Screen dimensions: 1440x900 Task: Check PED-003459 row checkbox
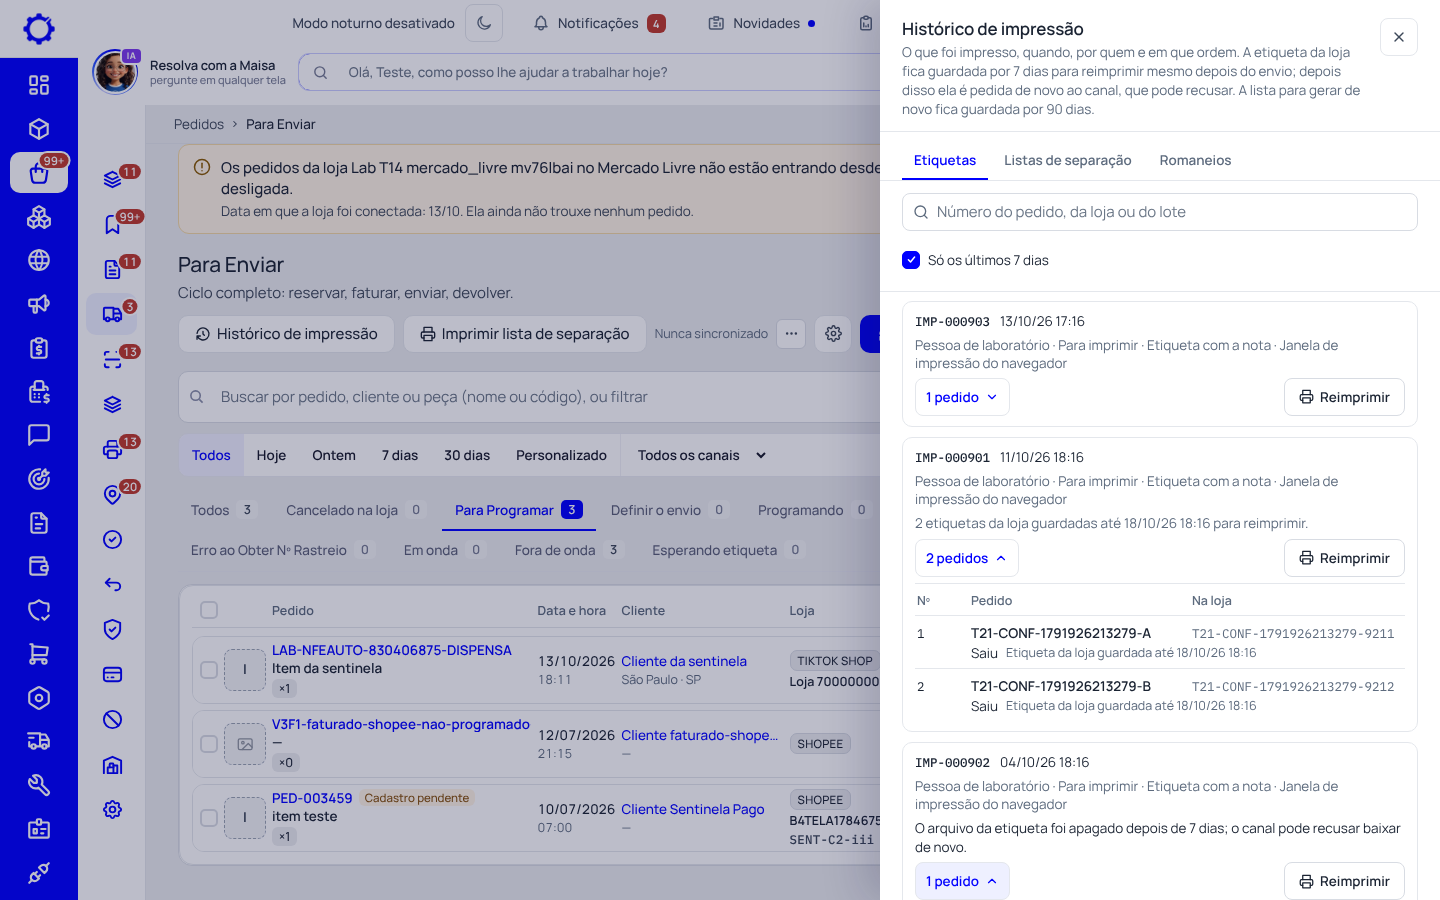(209, 818)
